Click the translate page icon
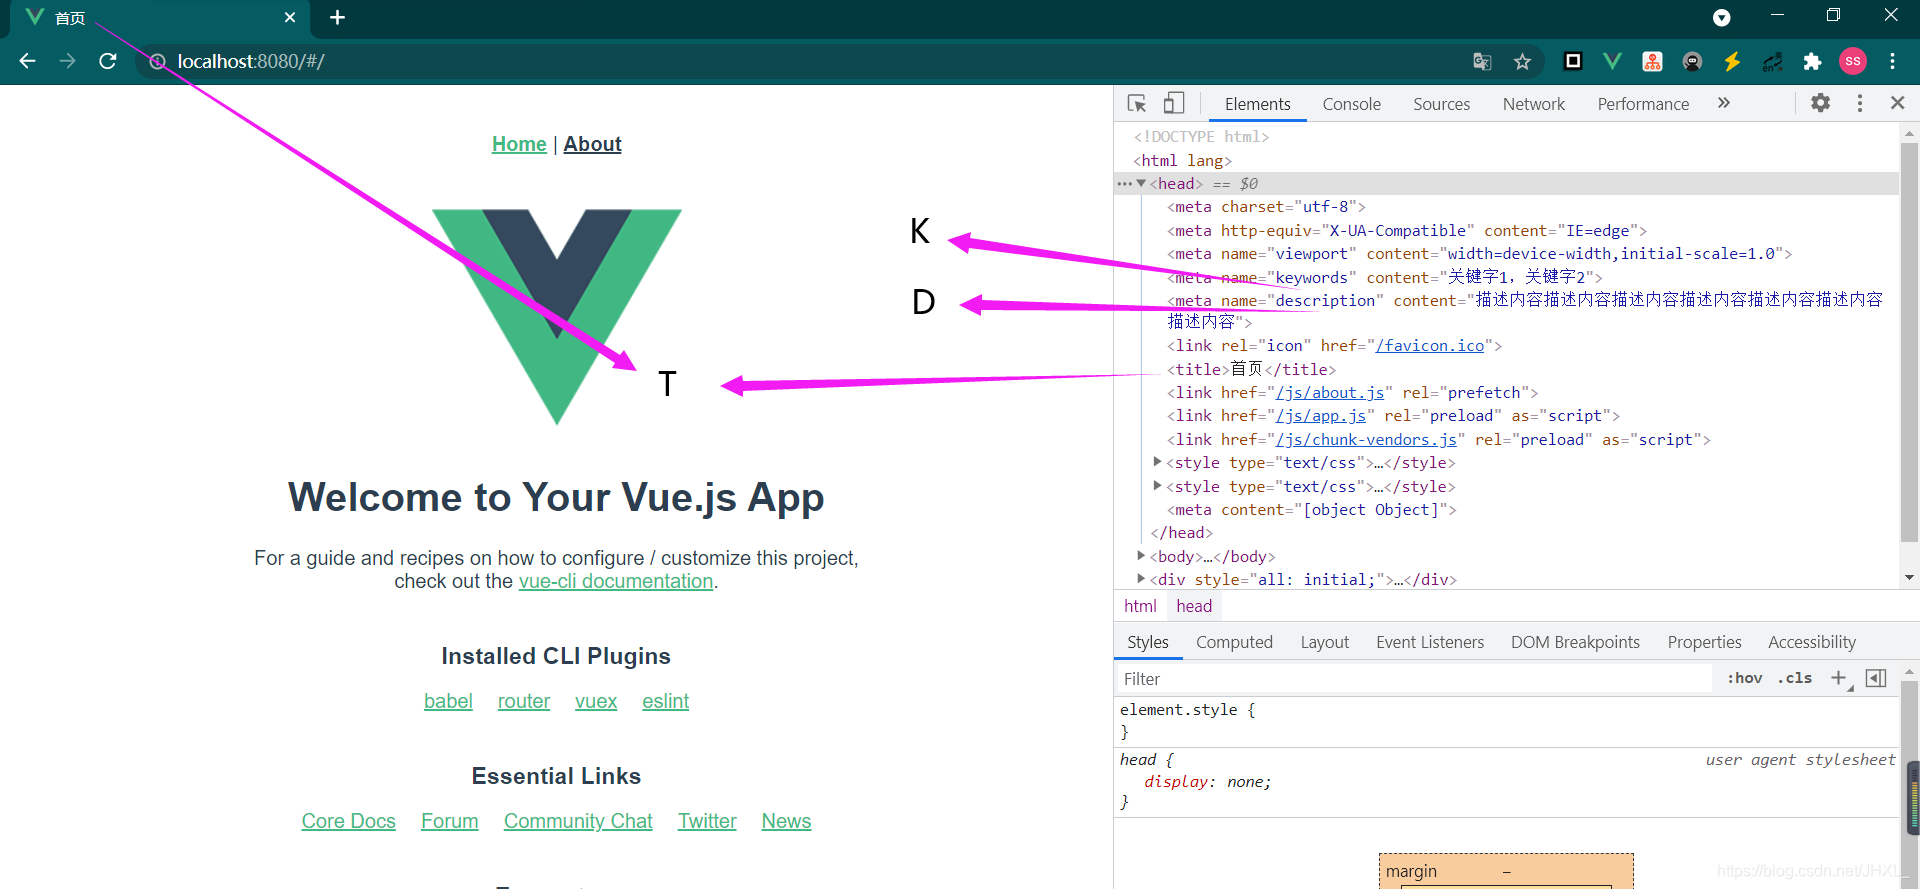Viewport: 1920px width, 889px height. 1482,62
